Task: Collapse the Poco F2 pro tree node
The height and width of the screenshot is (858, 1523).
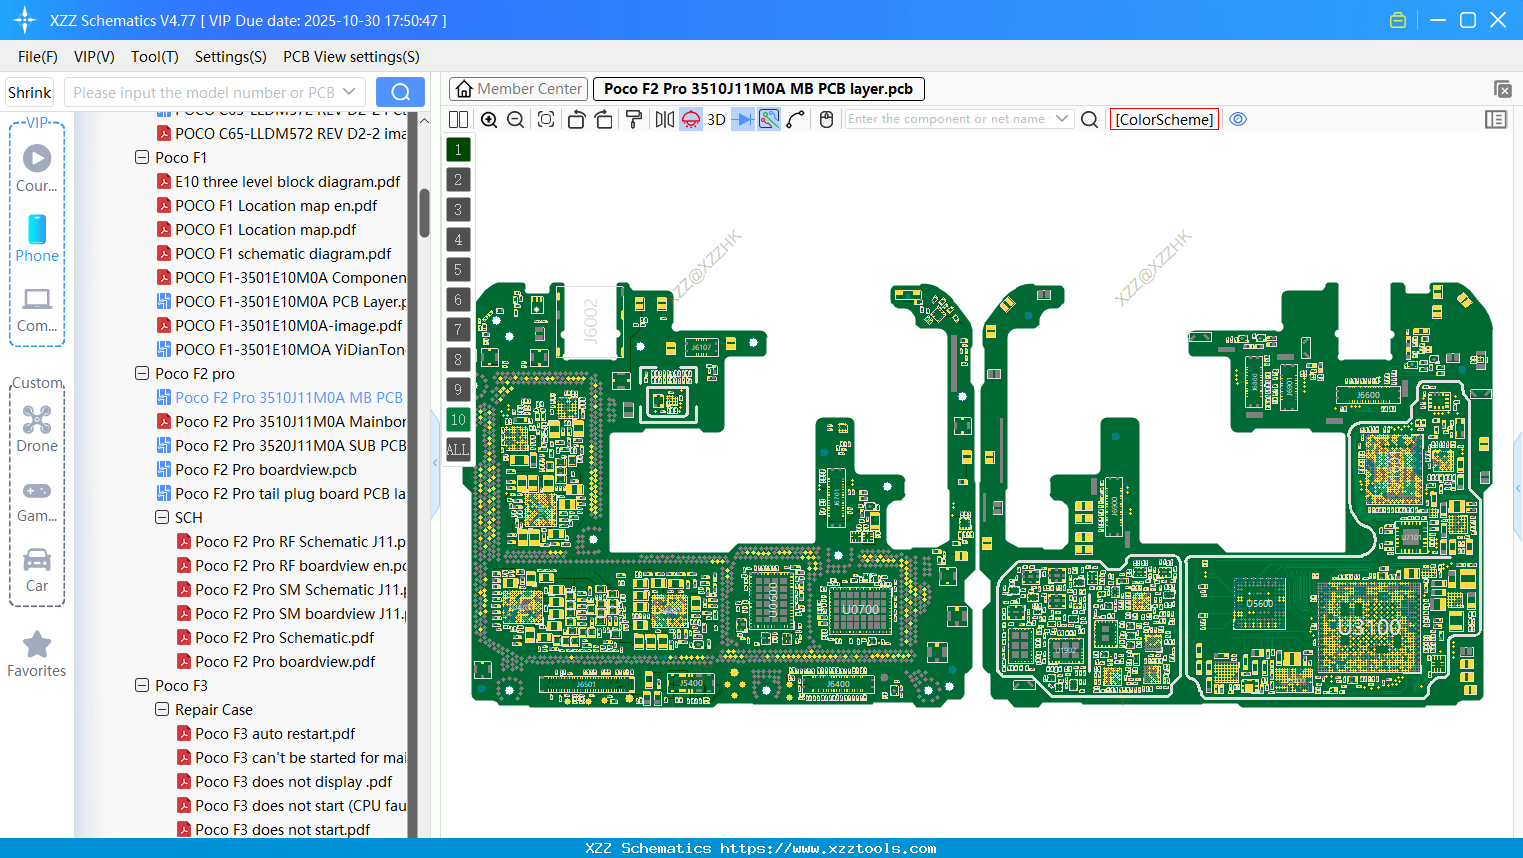Action: pos(141,373)
